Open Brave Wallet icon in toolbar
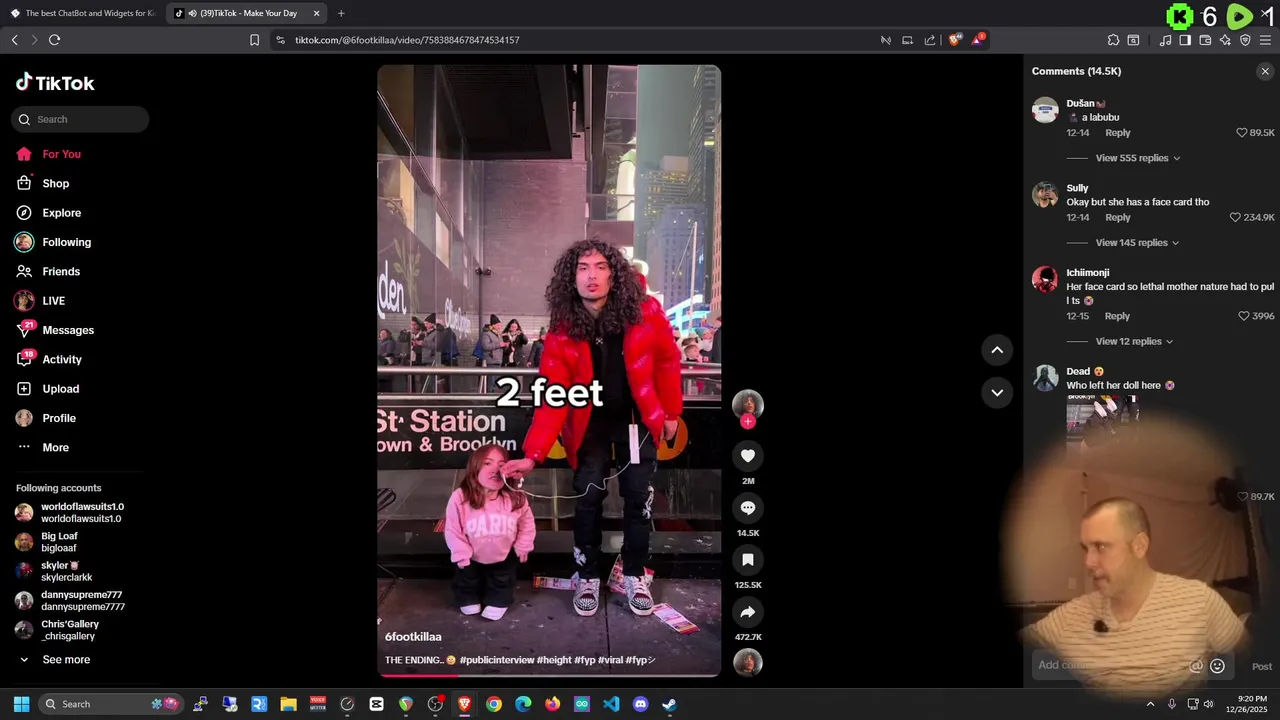1280x720 pixels. (x=1205, y=40)
